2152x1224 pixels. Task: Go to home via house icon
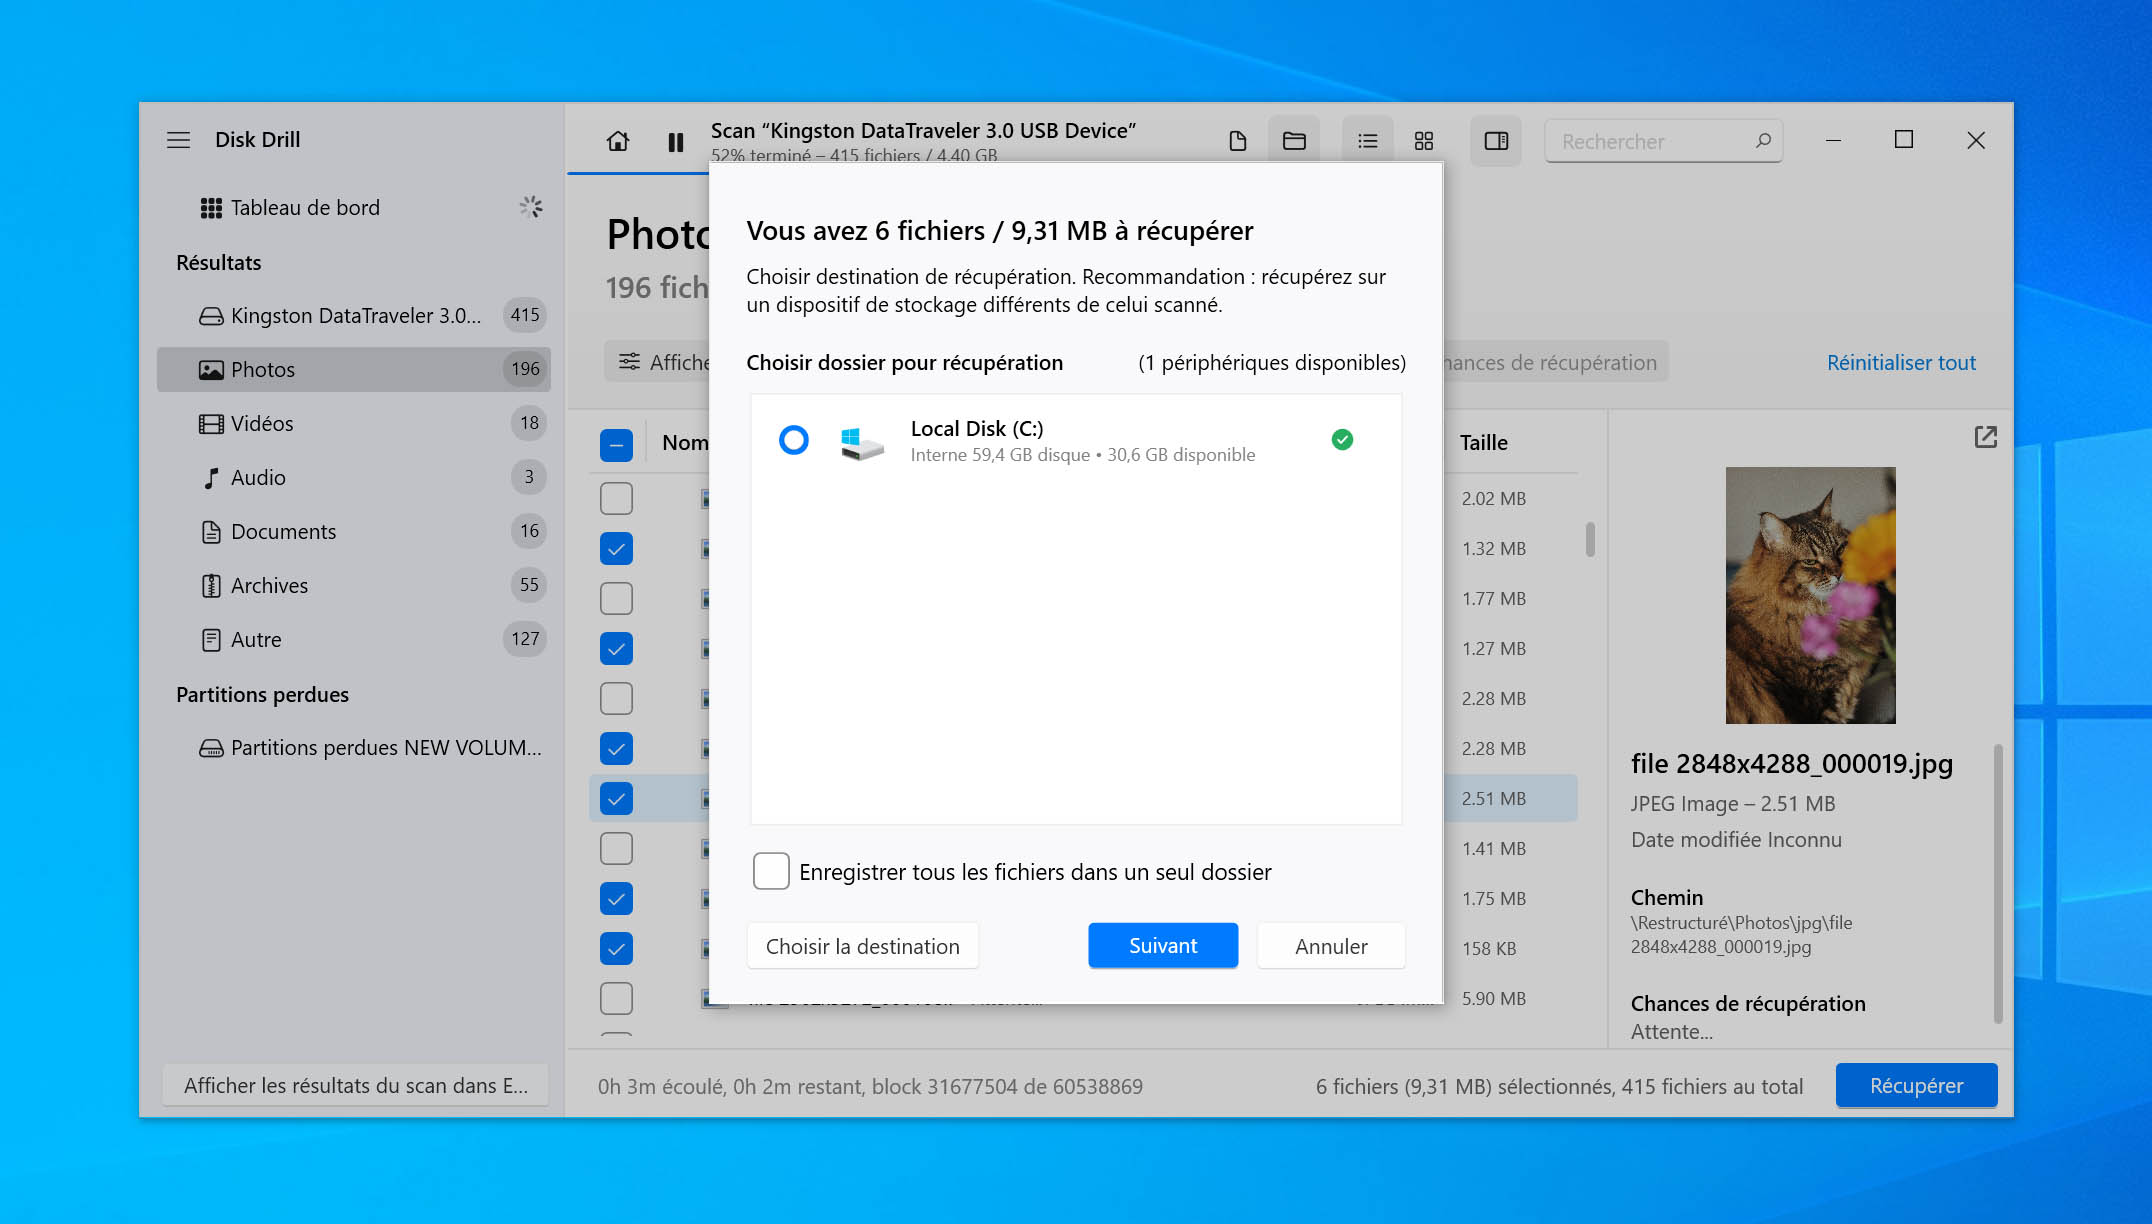tap(618, 141)
